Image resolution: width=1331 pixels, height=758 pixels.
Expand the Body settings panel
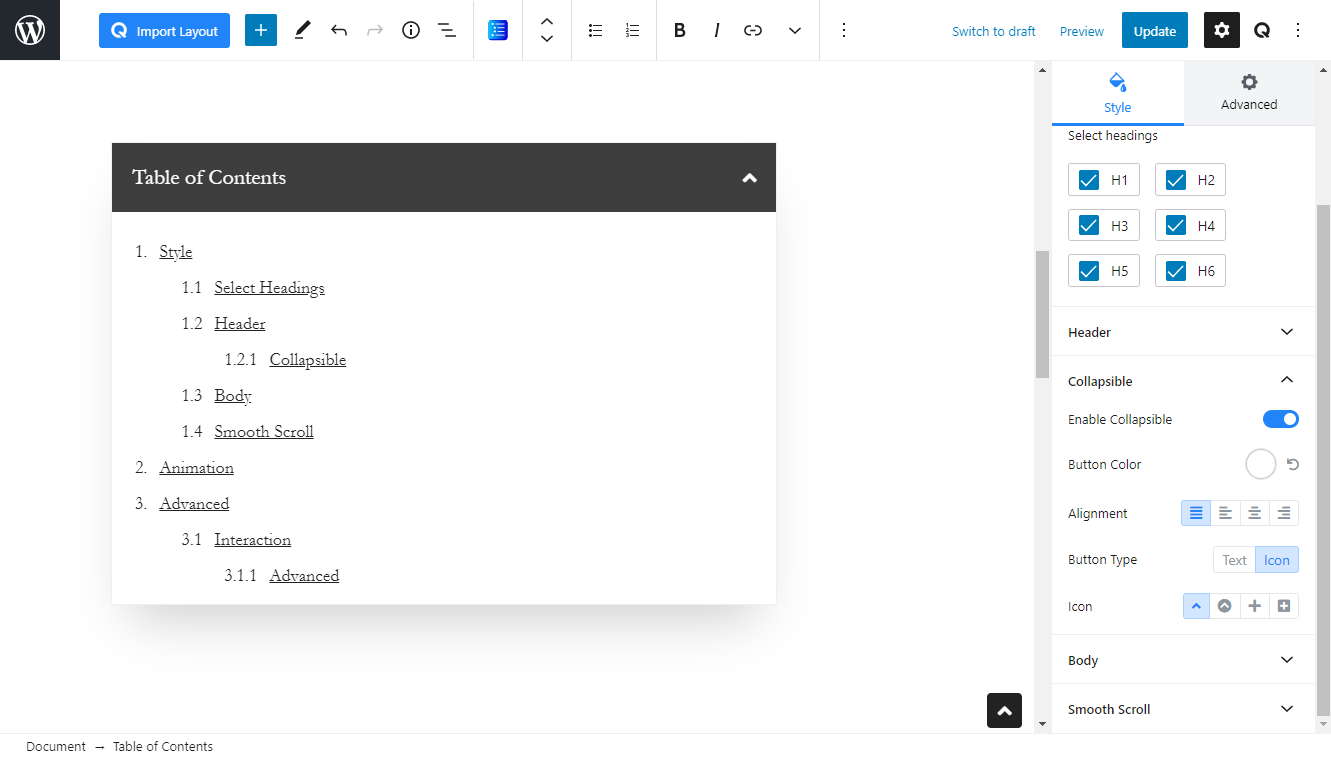(x=1183, y=660)
